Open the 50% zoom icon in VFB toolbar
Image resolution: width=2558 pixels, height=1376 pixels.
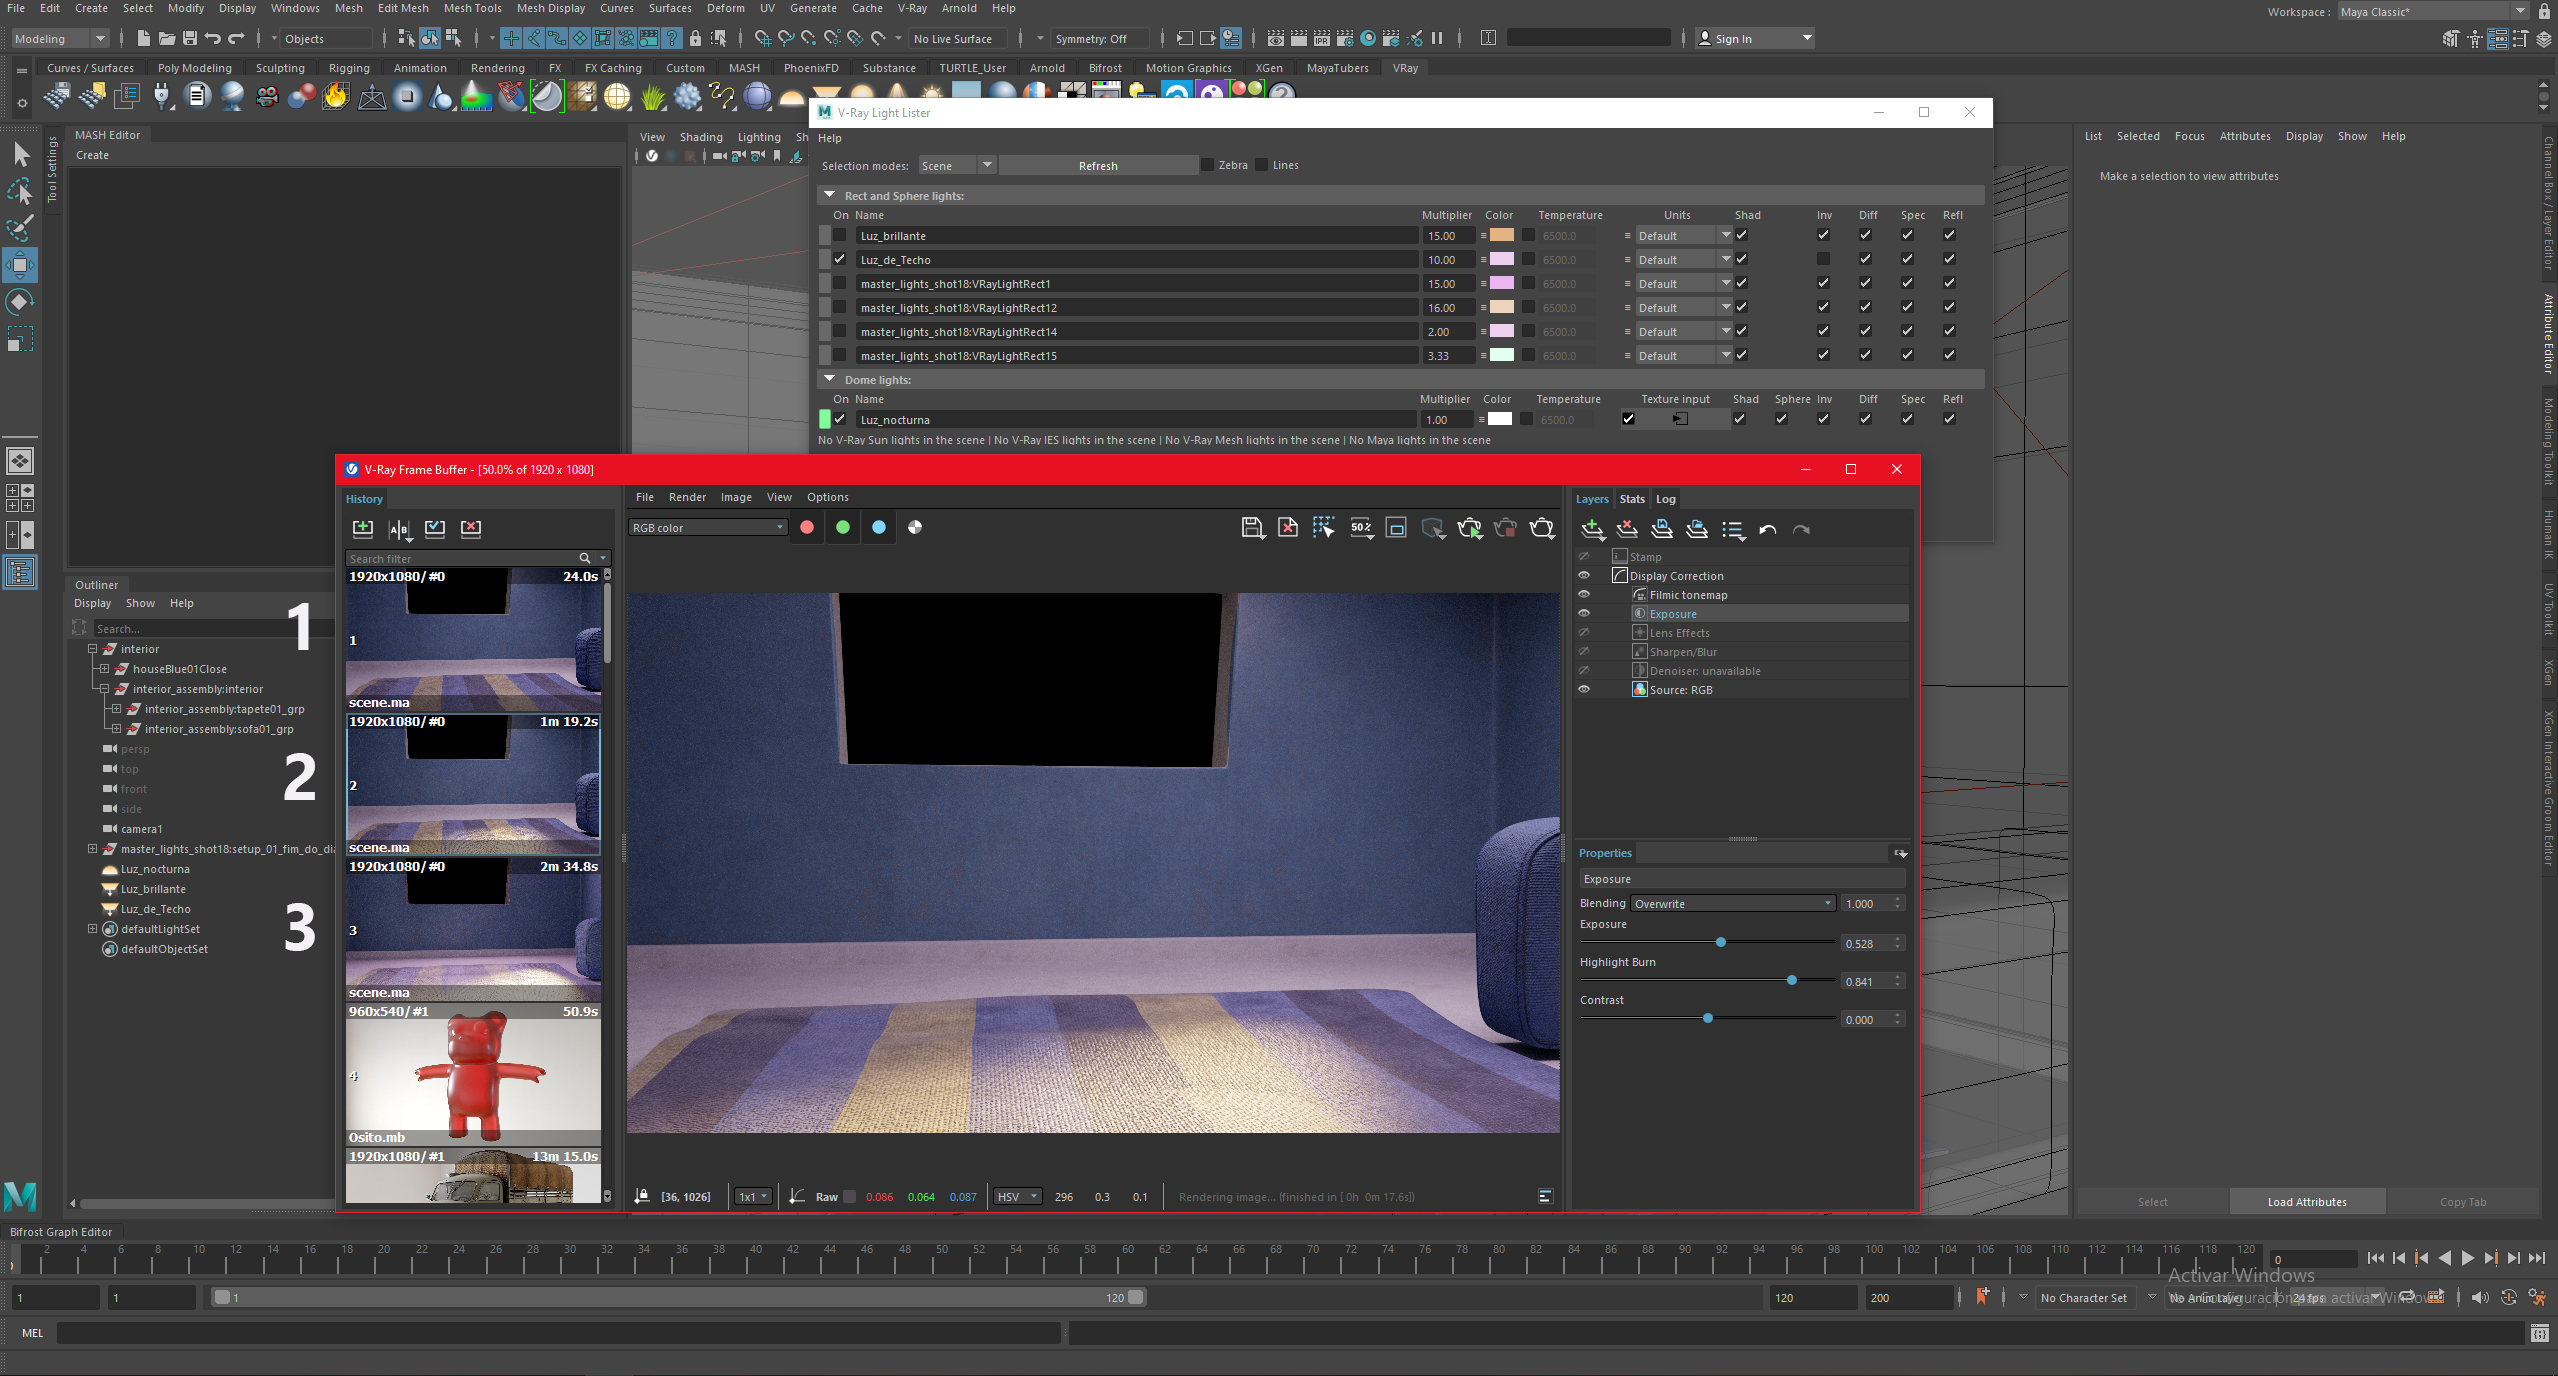click(x=1361, y=528)
